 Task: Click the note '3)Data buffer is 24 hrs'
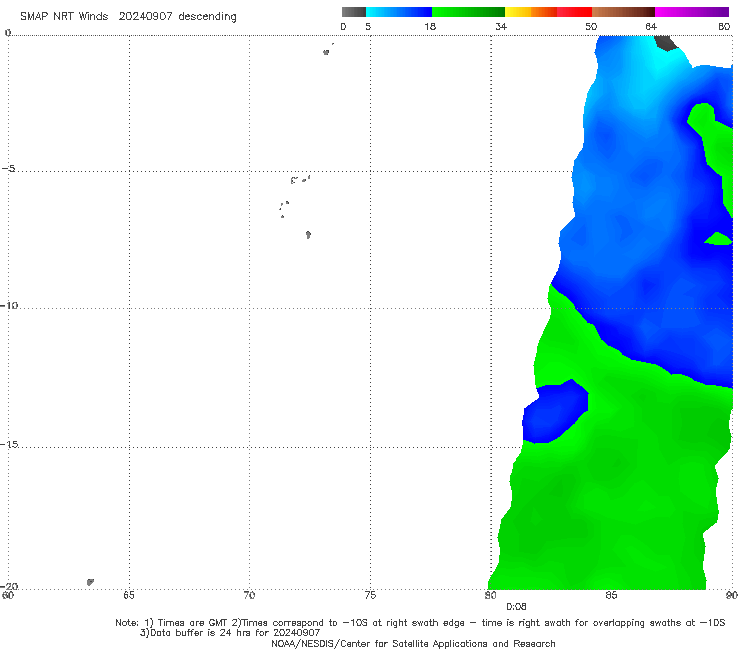230,633
